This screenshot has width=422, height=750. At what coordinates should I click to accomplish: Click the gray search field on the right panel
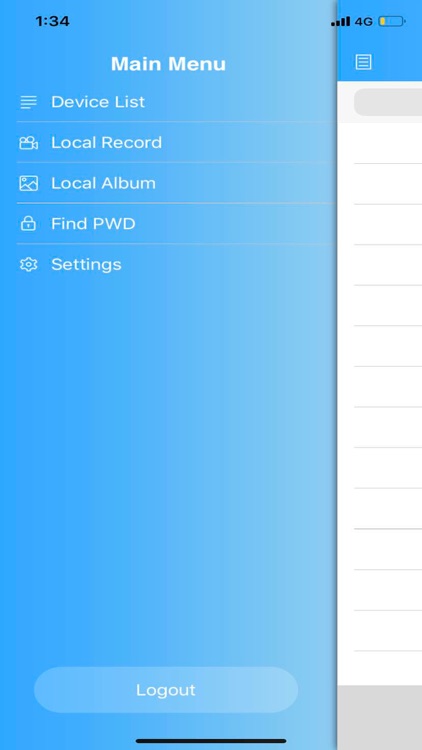click(388, 102)
